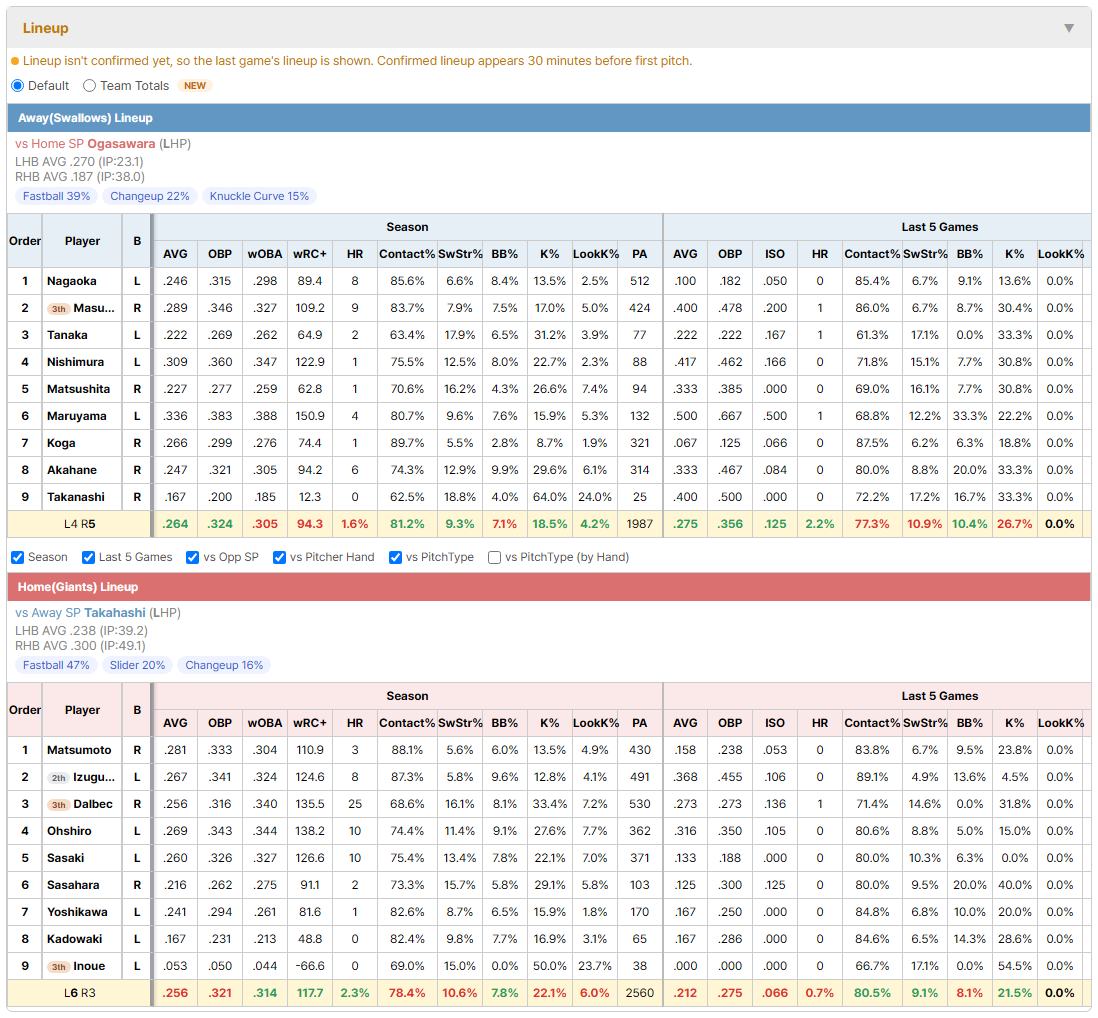This screenshot has width=1098, height=1018.
Task: Click the 3th badge next to Dalbec
Action: (x=59, y=804)
